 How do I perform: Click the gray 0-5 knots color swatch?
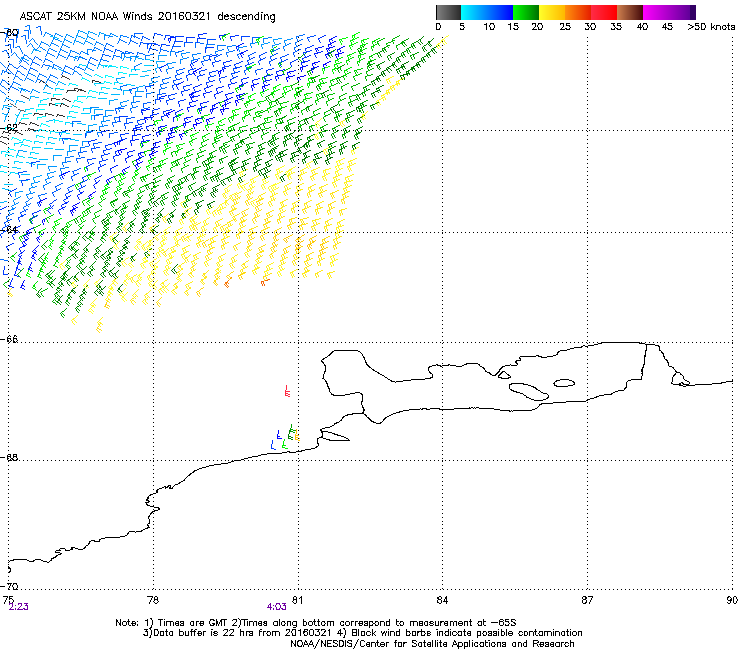448,12
